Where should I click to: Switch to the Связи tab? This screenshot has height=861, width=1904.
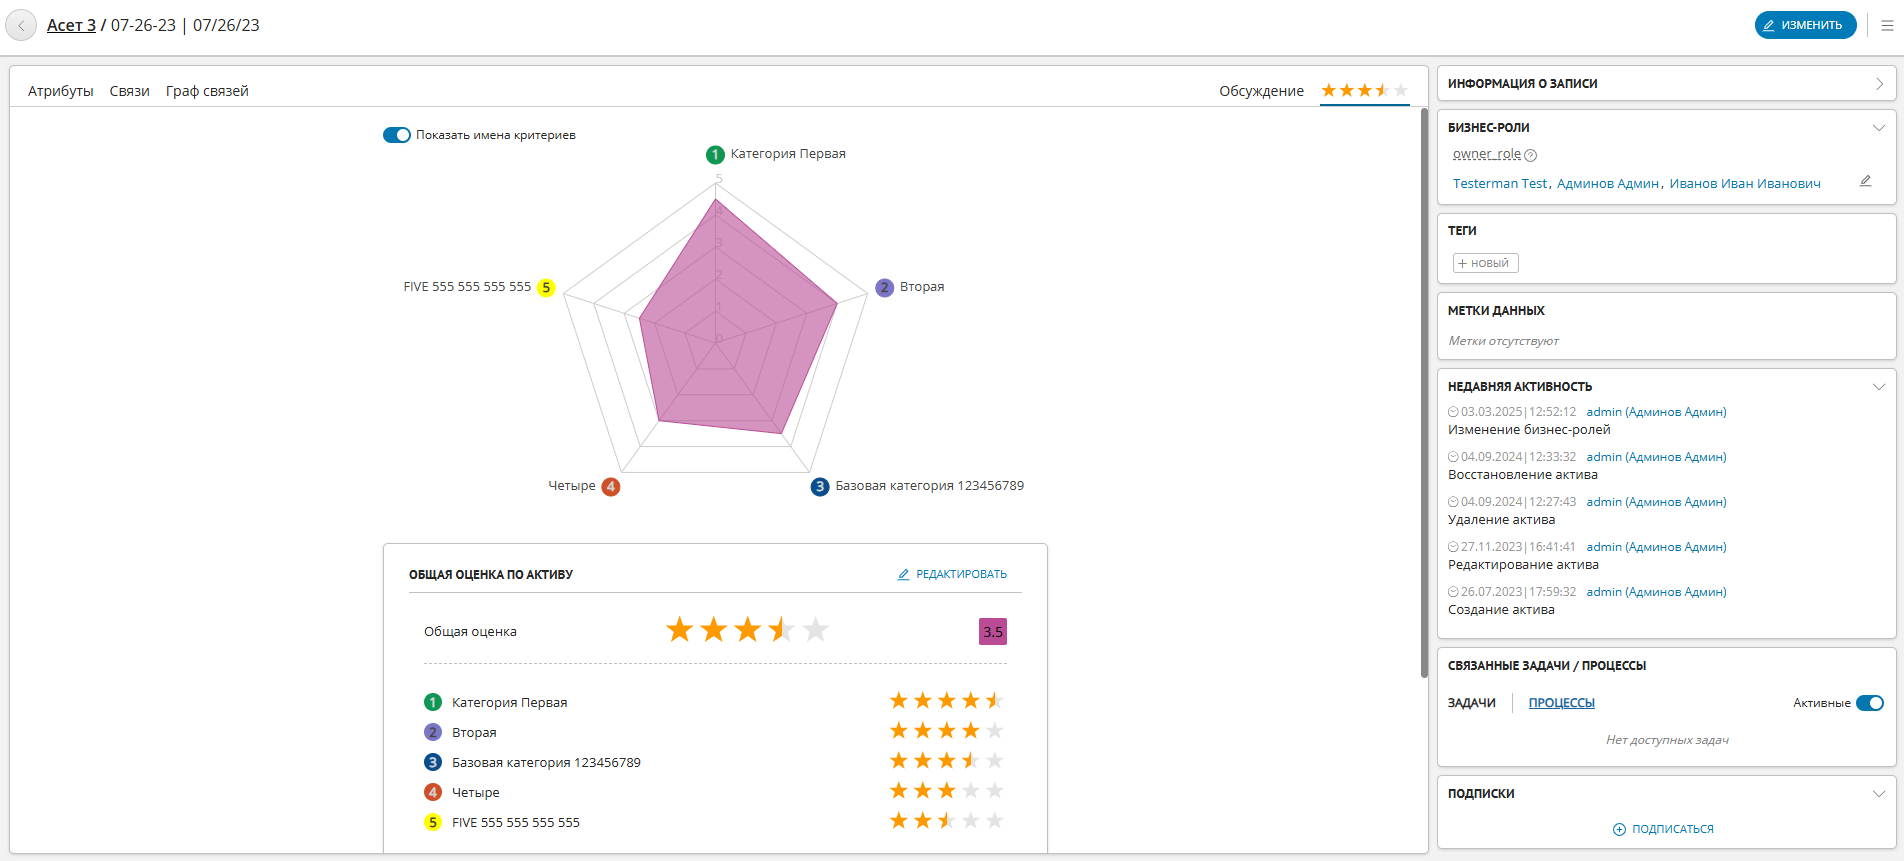pyautogui.click(x=130, y=91)
